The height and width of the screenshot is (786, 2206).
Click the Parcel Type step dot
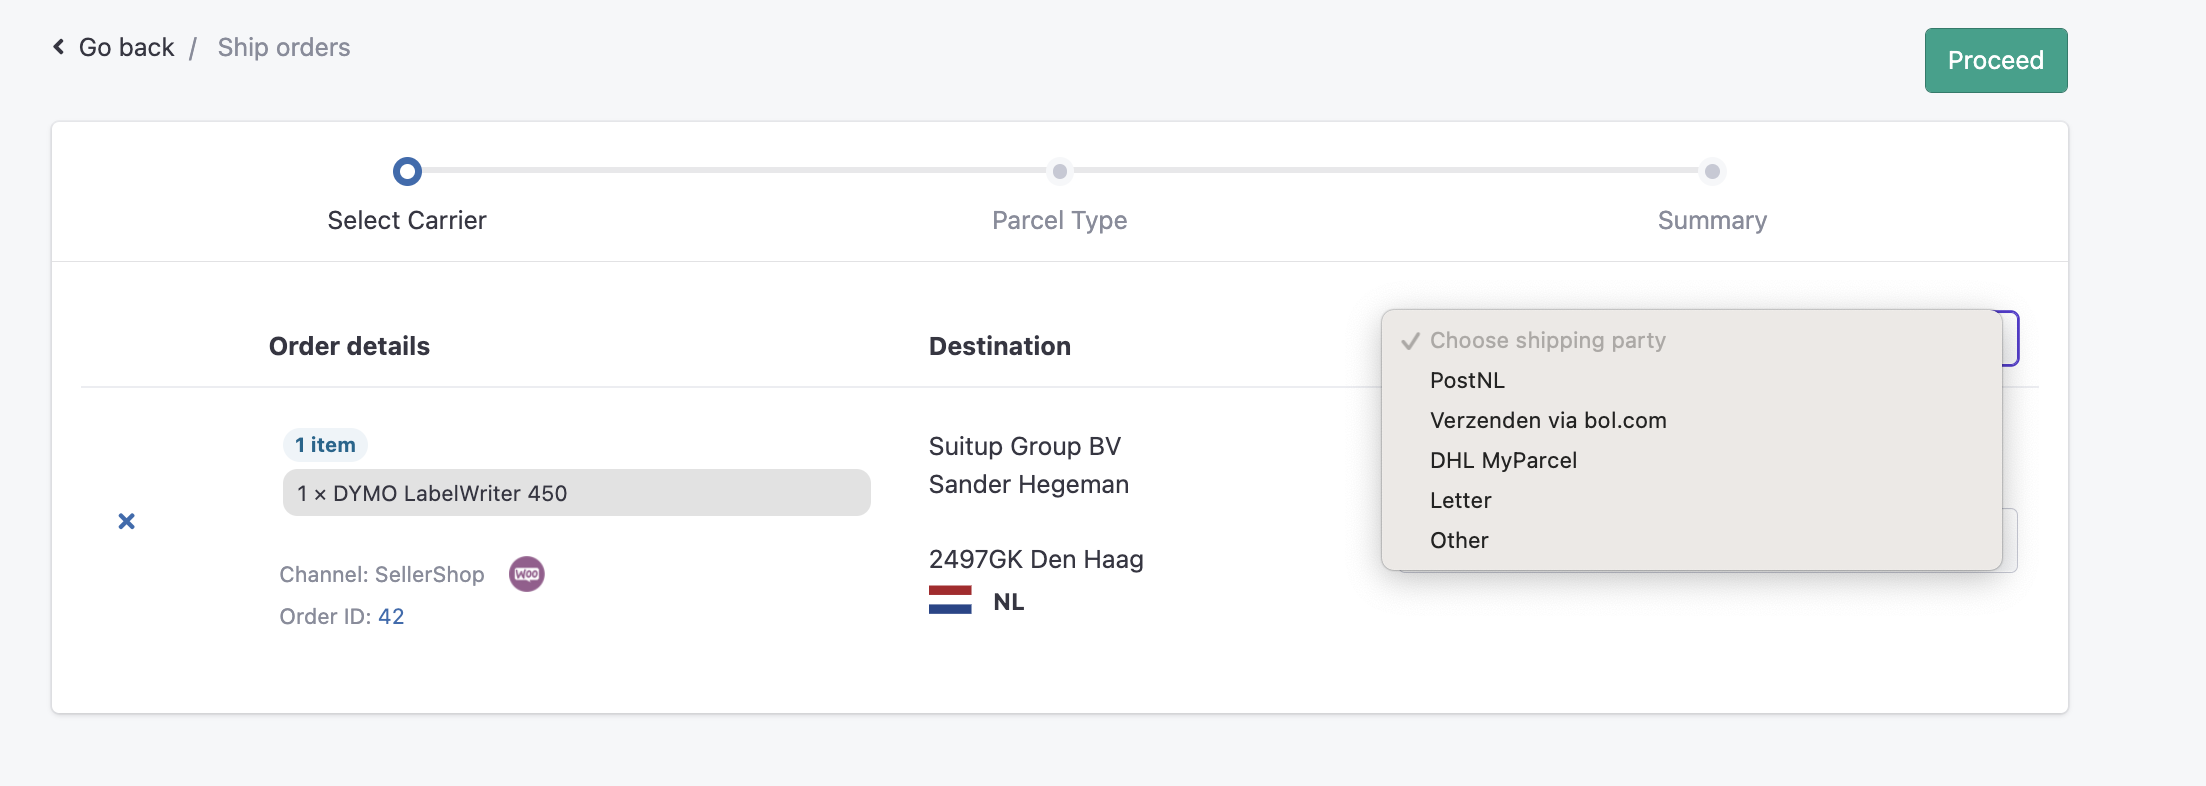tap(1060, 171)
